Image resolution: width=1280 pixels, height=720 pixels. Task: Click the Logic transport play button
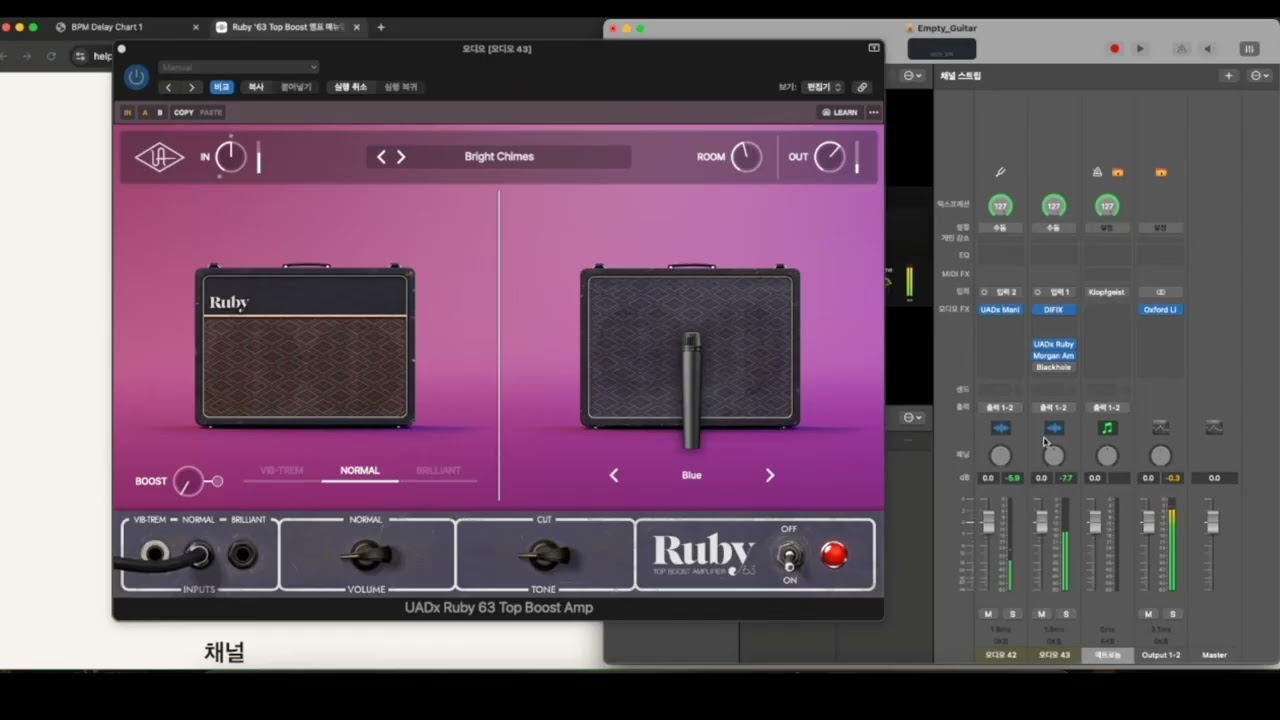click(1139, 48)
